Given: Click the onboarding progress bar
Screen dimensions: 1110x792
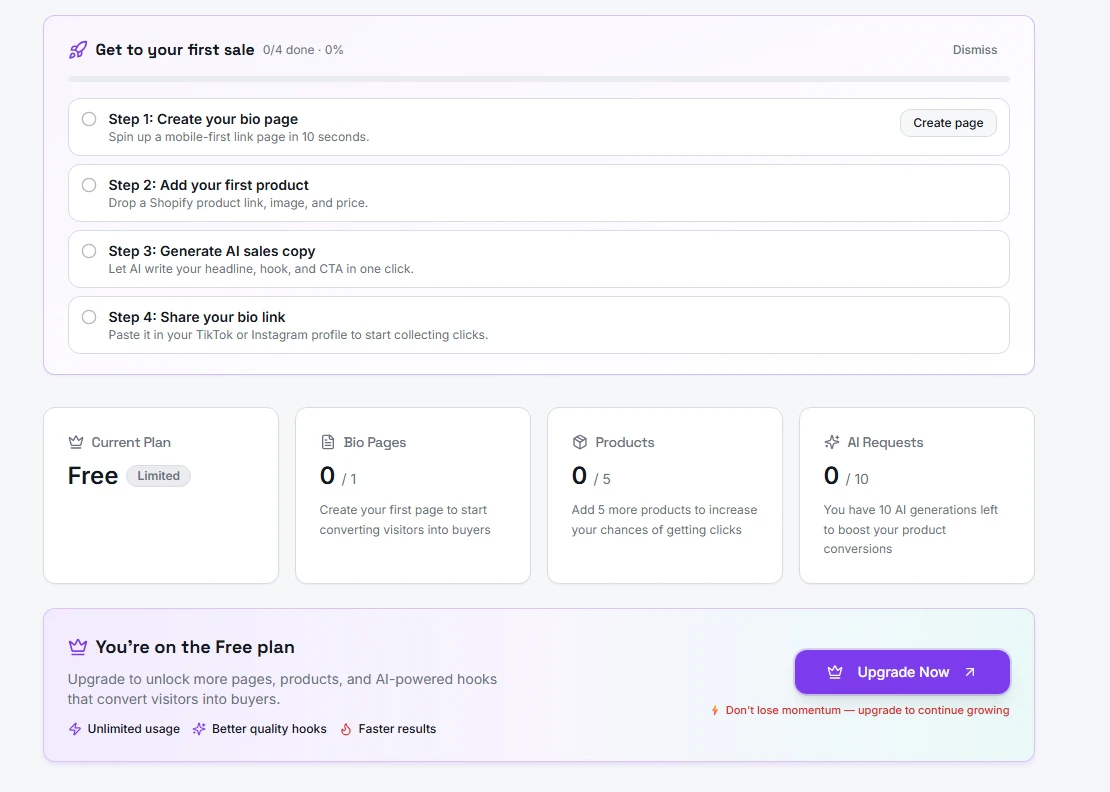Looking at the screenshot, I should tap(539, 79).
